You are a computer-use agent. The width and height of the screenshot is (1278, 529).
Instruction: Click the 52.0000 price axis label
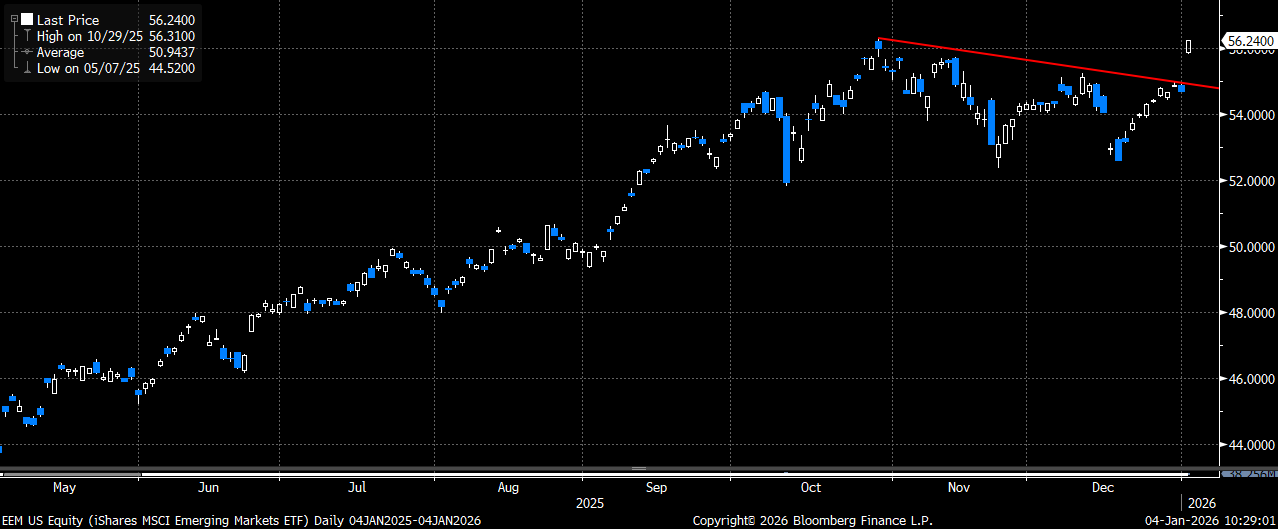(x=1250, y=181)
